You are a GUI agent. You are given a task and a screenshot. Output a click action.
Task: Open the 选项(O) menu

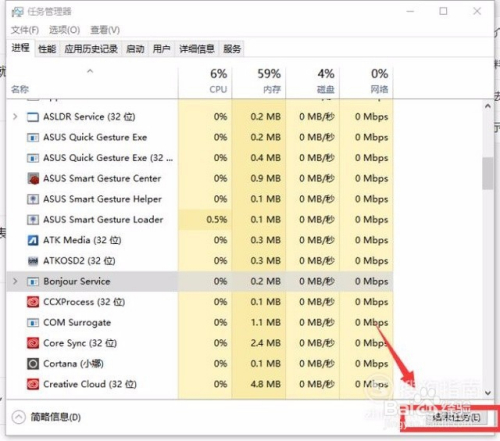(64, 30)
